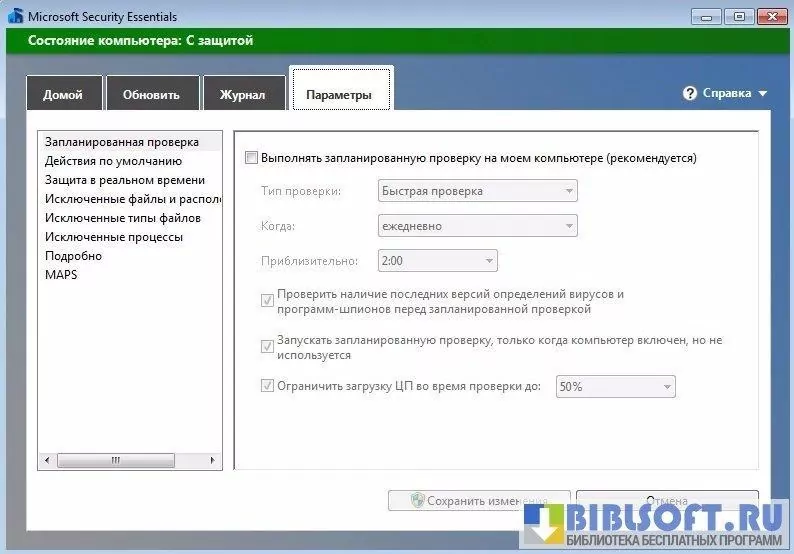Screen dimensions: 794x554
Task: Open the Тип проверки dropdown
Action: (477, 191)
